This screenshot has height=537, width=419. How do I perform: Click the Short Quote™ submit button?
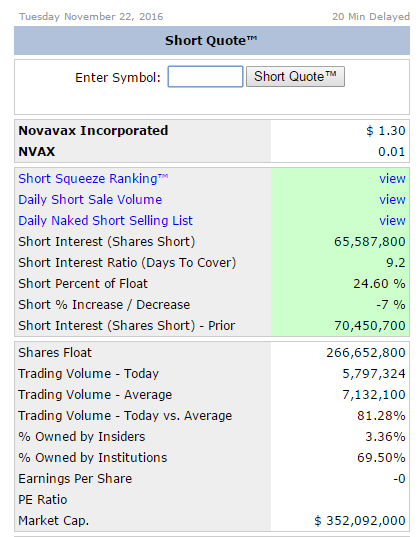point(295,77)
